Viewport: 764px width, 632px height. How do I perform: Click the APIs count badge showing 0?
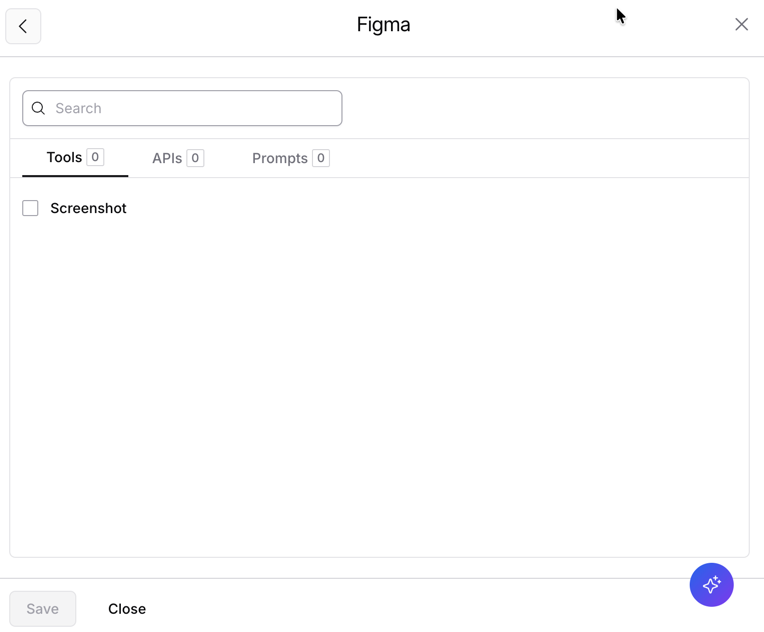(195, 158)
